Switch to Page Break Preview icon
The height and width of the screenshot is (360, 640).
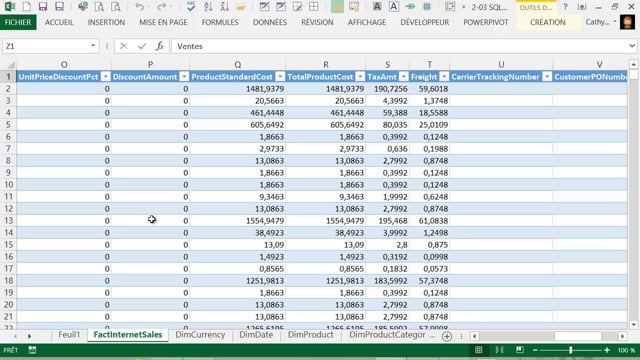pyautogui.click(x=520, y=350)
